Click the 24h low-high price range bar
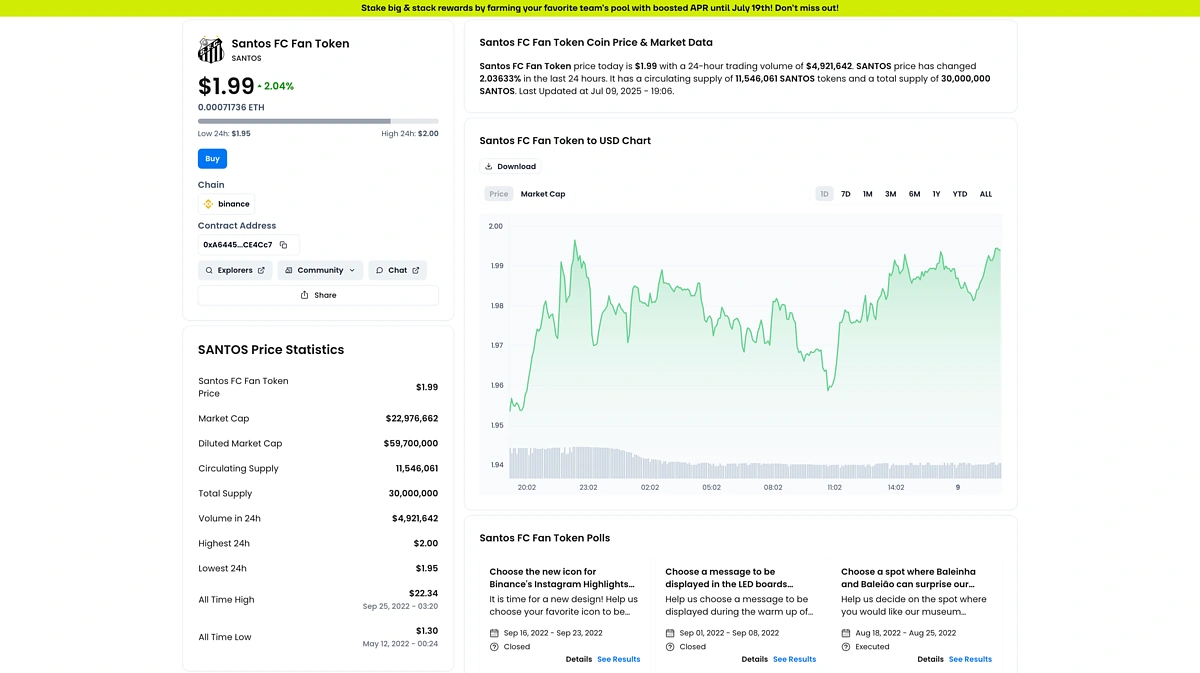Viewport: 1200px width, 673px height. (318, 121)
